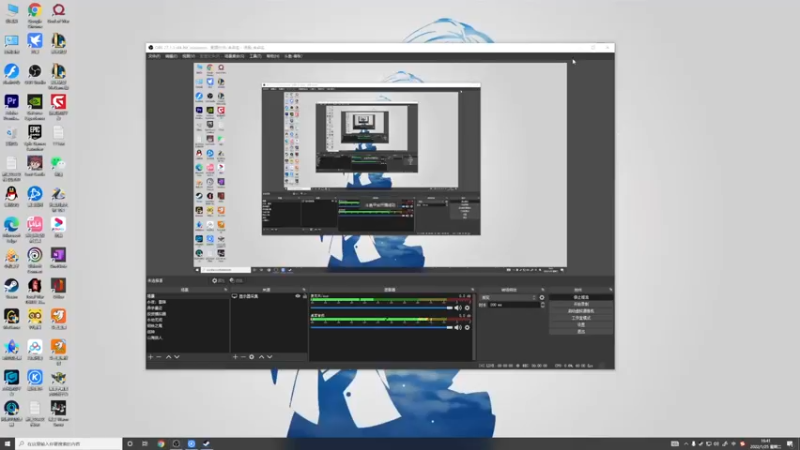The image size is (800, 450).
Task: Open the GeForce Experience desktop shortcut
Action: pos(35,107)
